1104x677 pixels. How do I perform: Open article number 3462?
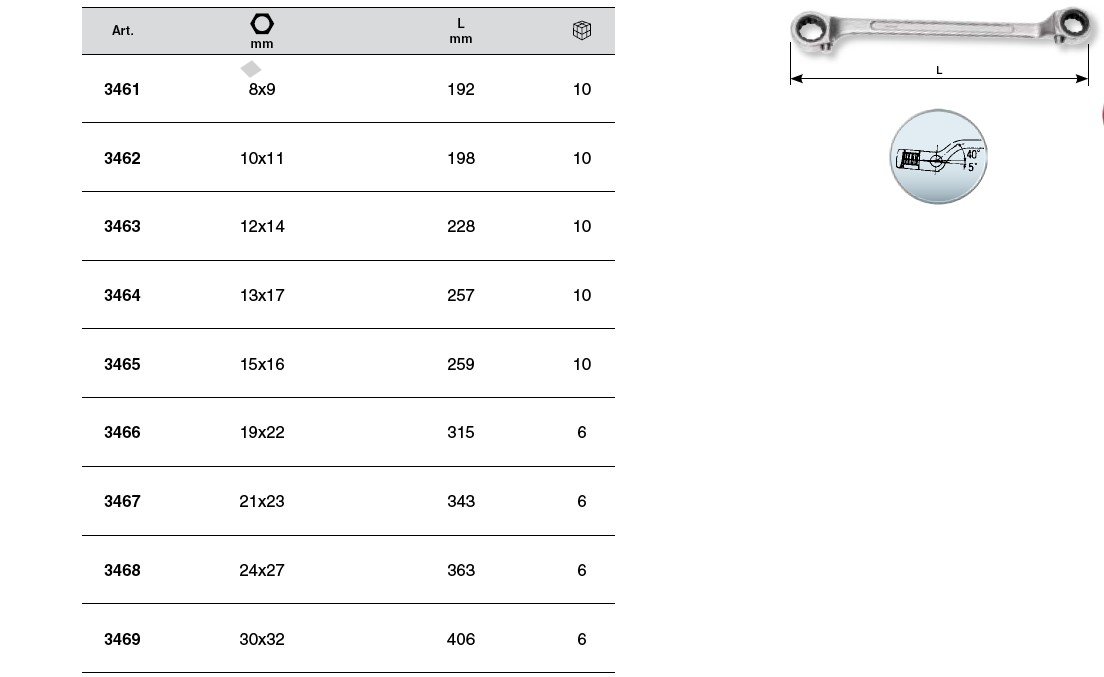pyautogui.click(x=122, y=158)
